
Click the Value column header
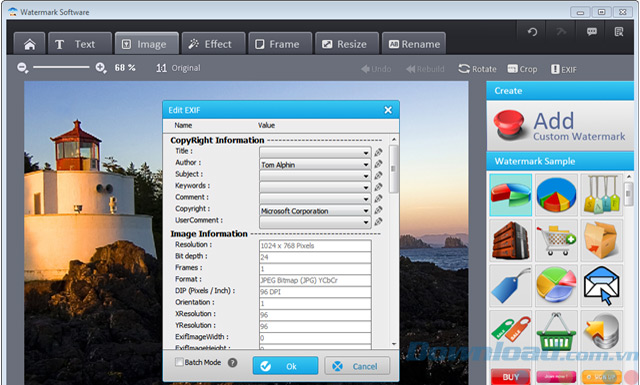click(266, 125)
